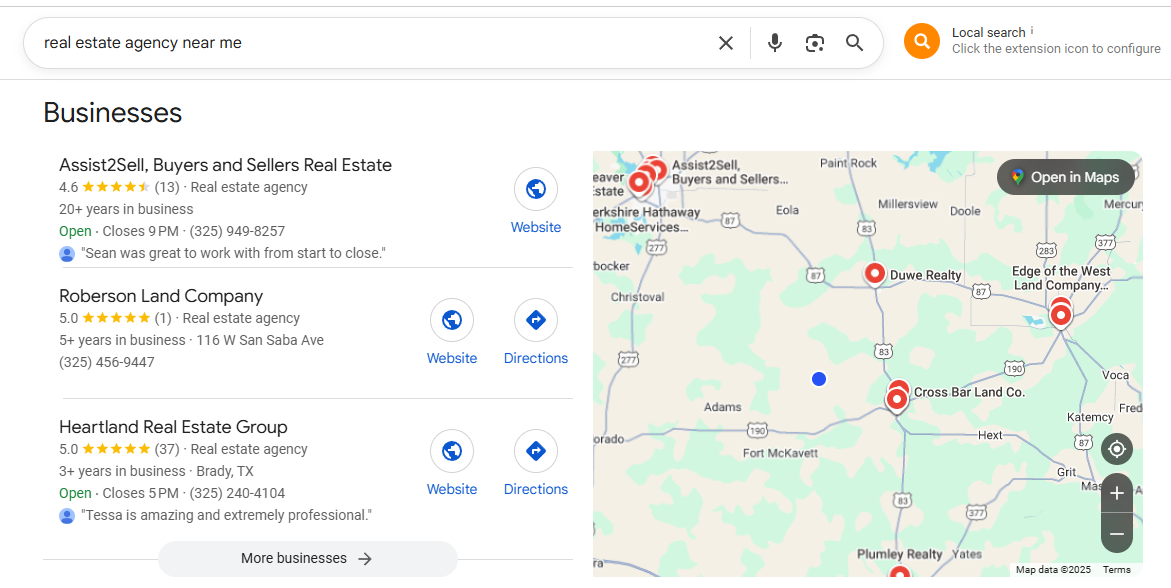The height and width of the screenshot is (588, 1171).
Task: Zoom out on the map
Action: pos(1117,534)
